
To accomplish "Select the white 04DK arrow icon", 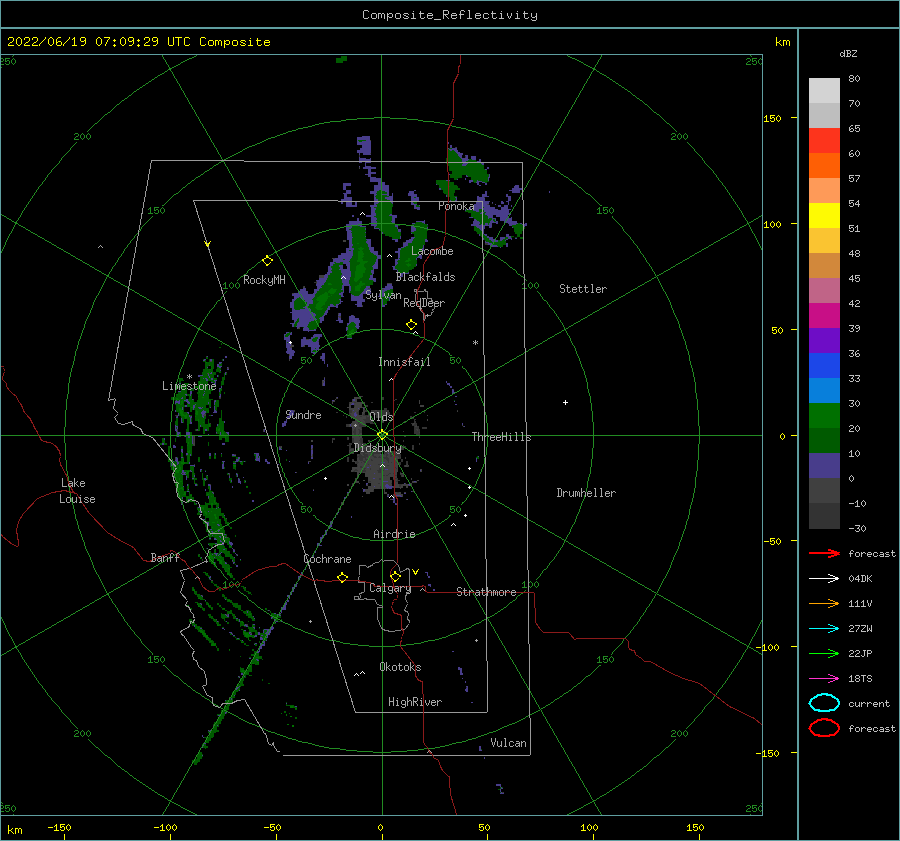I will [x=824, y=579].
